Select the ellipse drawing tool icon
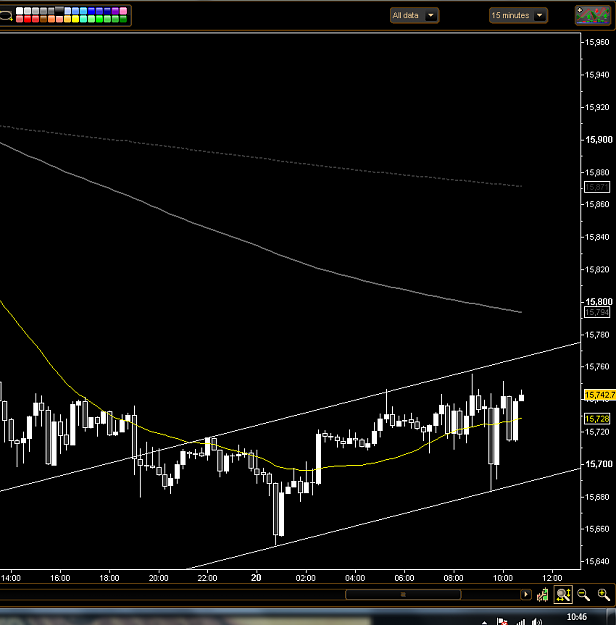The height and width of the screenshot is (625, 616). [6, 16]
